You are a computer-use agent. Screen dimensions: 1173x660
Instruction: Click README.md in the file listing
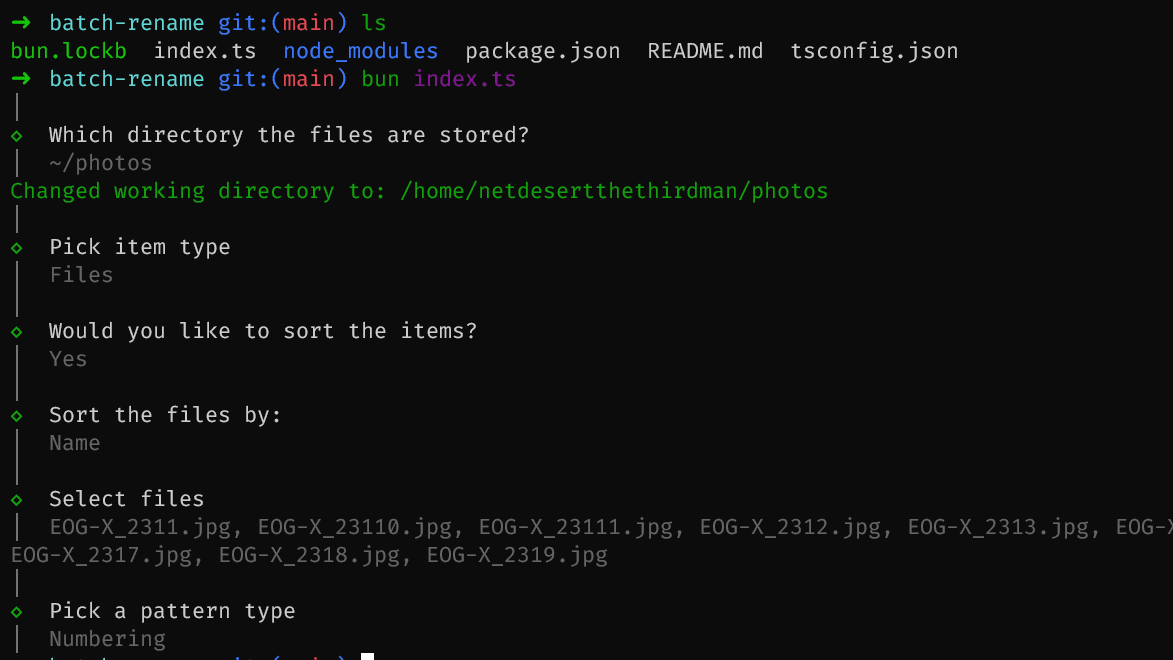point(705,51)
